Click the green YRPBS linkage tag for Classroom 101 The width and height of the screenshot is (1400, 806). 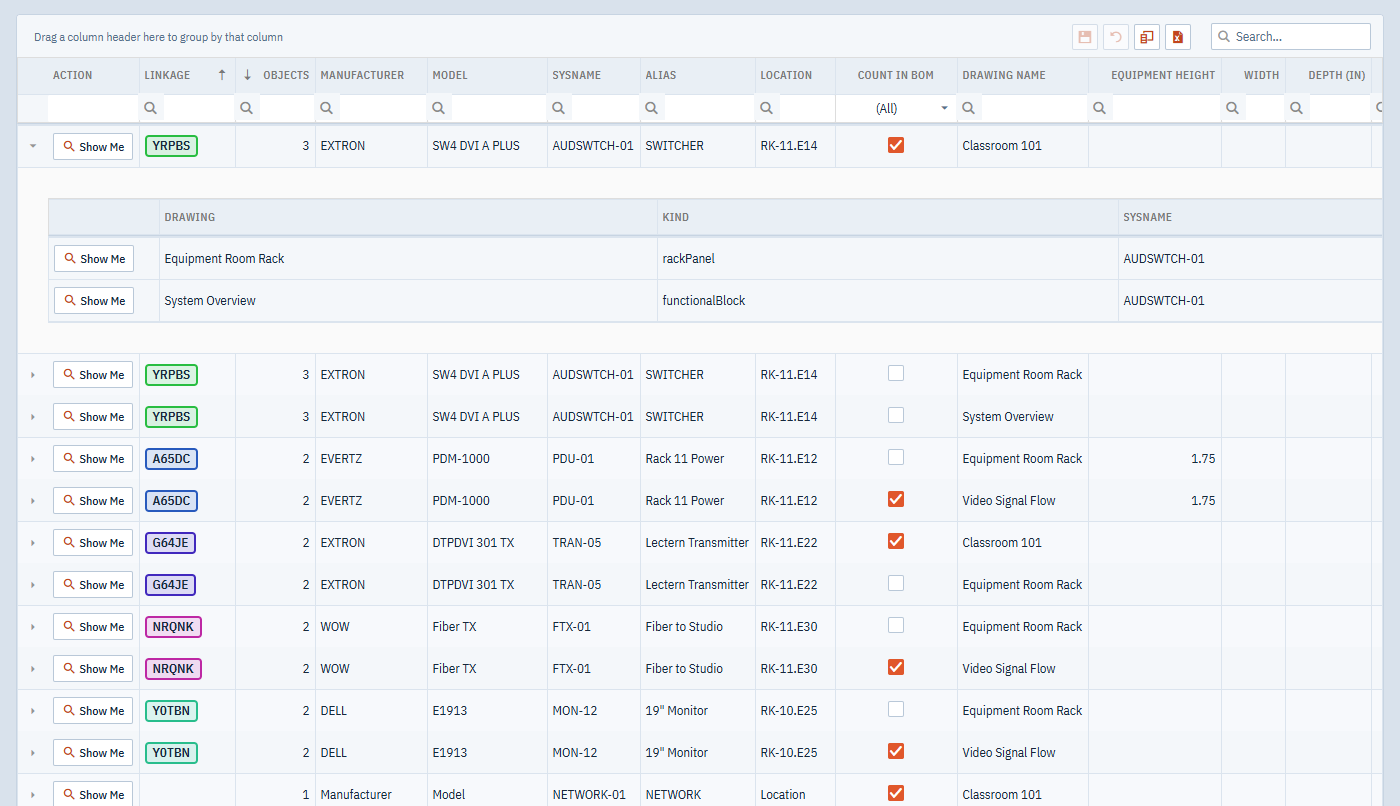click(171, 146)
